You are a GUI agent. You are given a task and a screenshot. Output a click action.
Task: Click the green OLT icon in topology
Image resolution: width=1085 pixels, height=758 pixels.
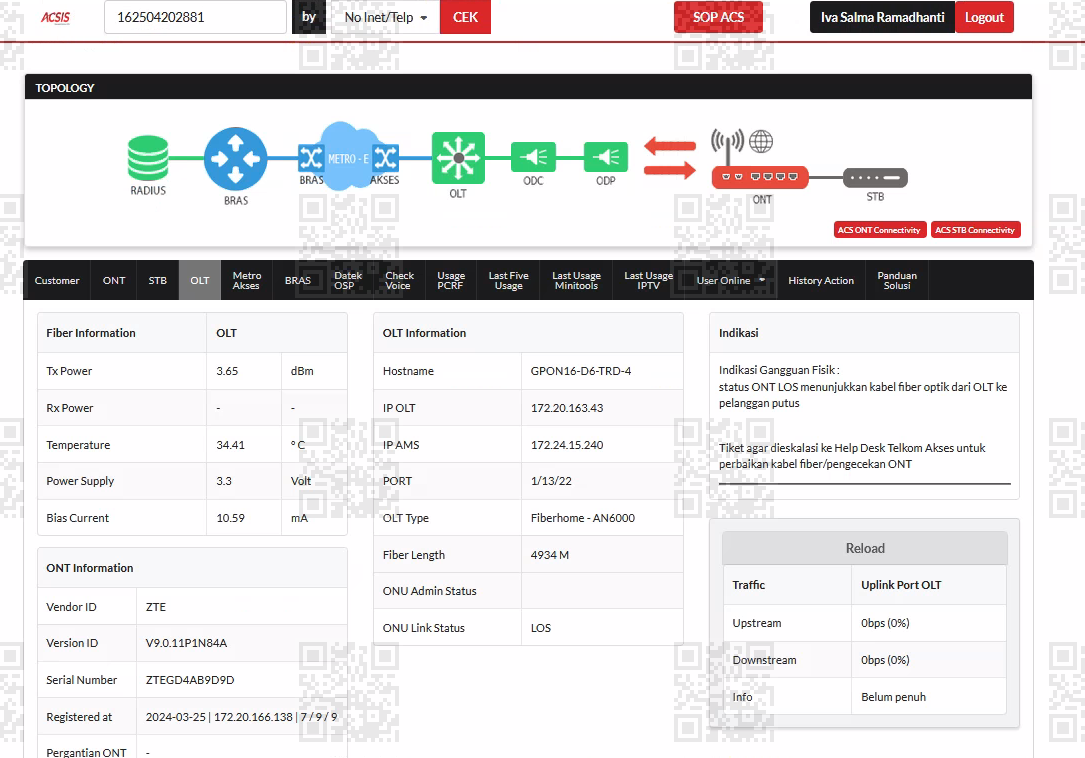(458, 158)
